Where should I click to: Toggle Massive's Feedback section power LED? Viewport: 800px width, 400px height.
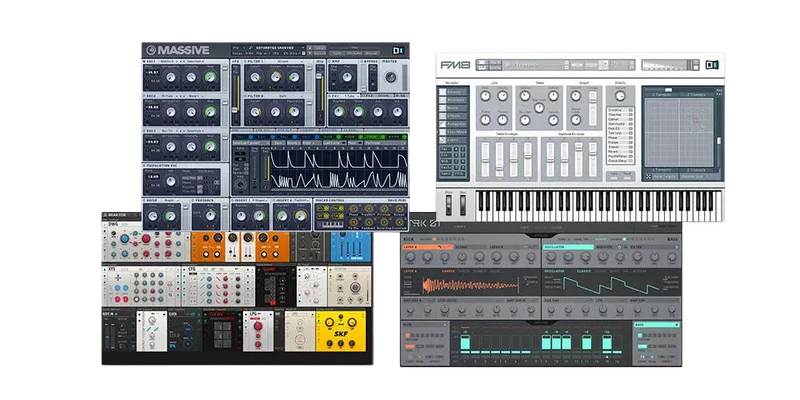[192, 201]
